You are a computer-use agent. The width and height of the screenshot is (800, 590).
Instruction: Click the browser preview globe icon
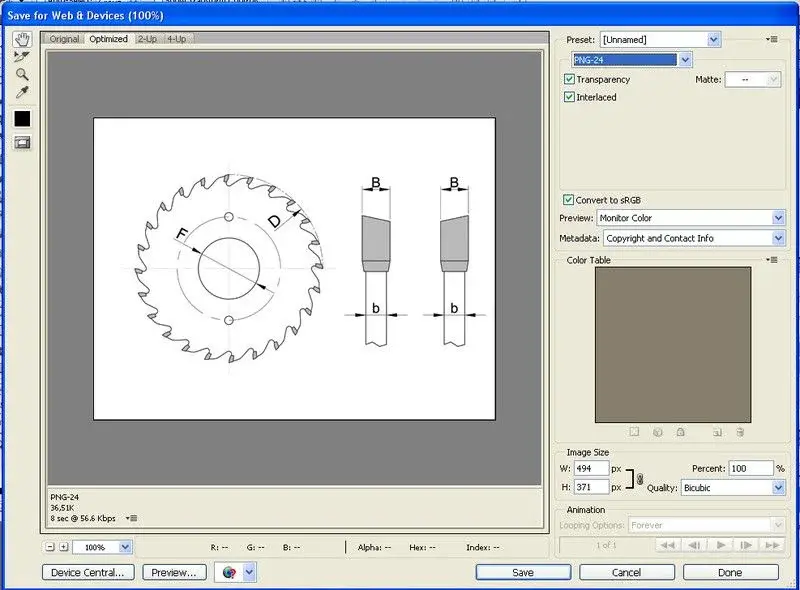coord(229,573)
